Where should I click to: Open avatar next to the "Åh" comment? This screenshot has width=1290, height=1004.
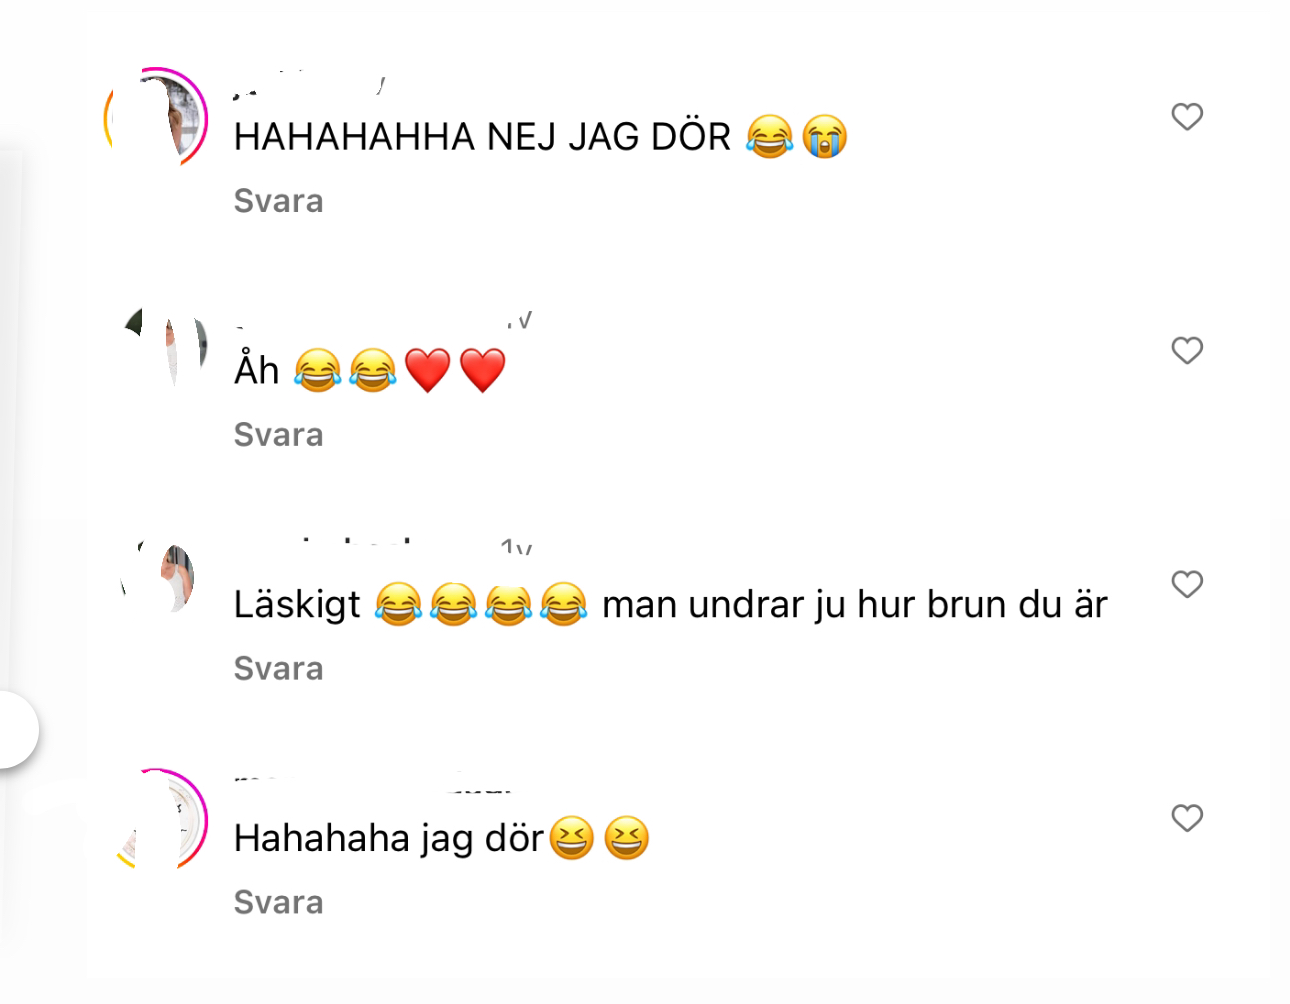[165, 348]
